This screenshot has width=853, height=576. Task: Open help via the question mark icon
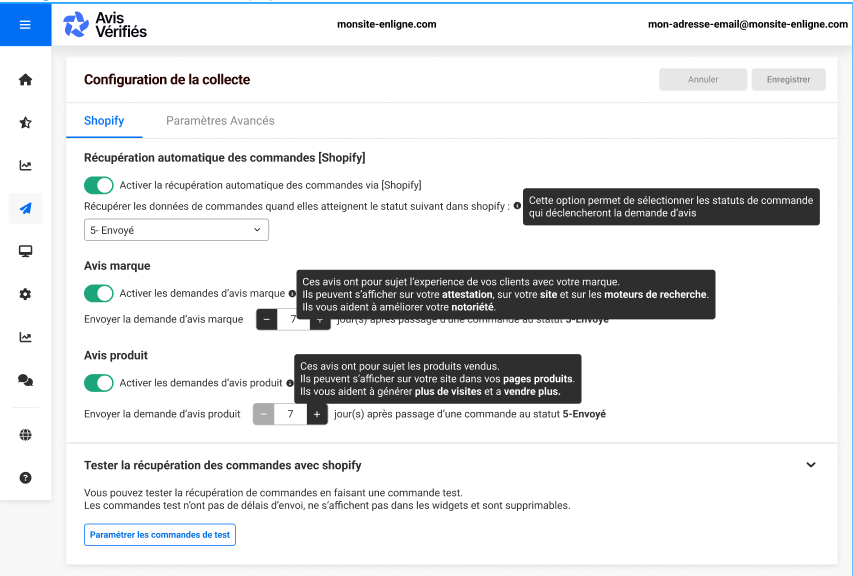coord(25,478)
